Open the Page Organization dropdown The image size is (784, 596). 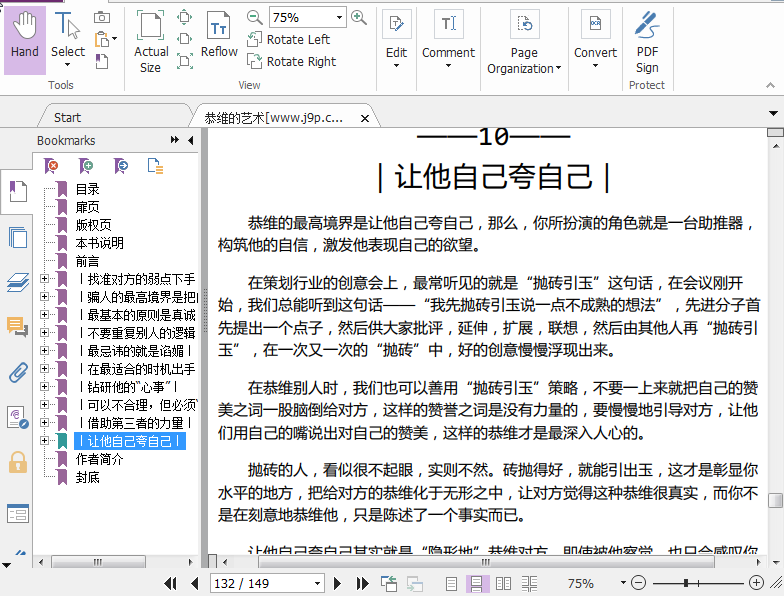(x=524, y=60)
